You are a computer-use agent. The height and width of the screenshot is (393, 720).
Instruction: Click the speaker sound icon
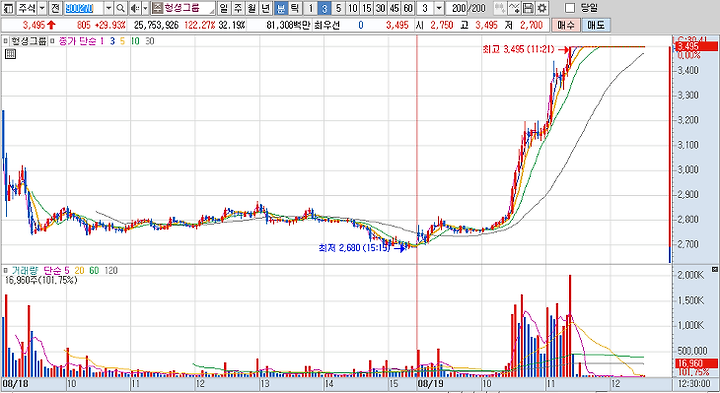coord(135,8)
